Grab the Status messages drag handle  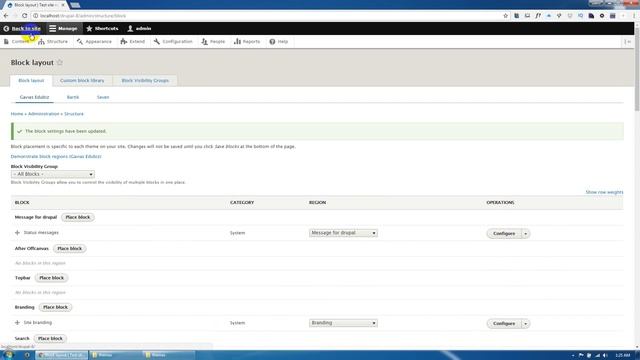click(x=17, y=233)
